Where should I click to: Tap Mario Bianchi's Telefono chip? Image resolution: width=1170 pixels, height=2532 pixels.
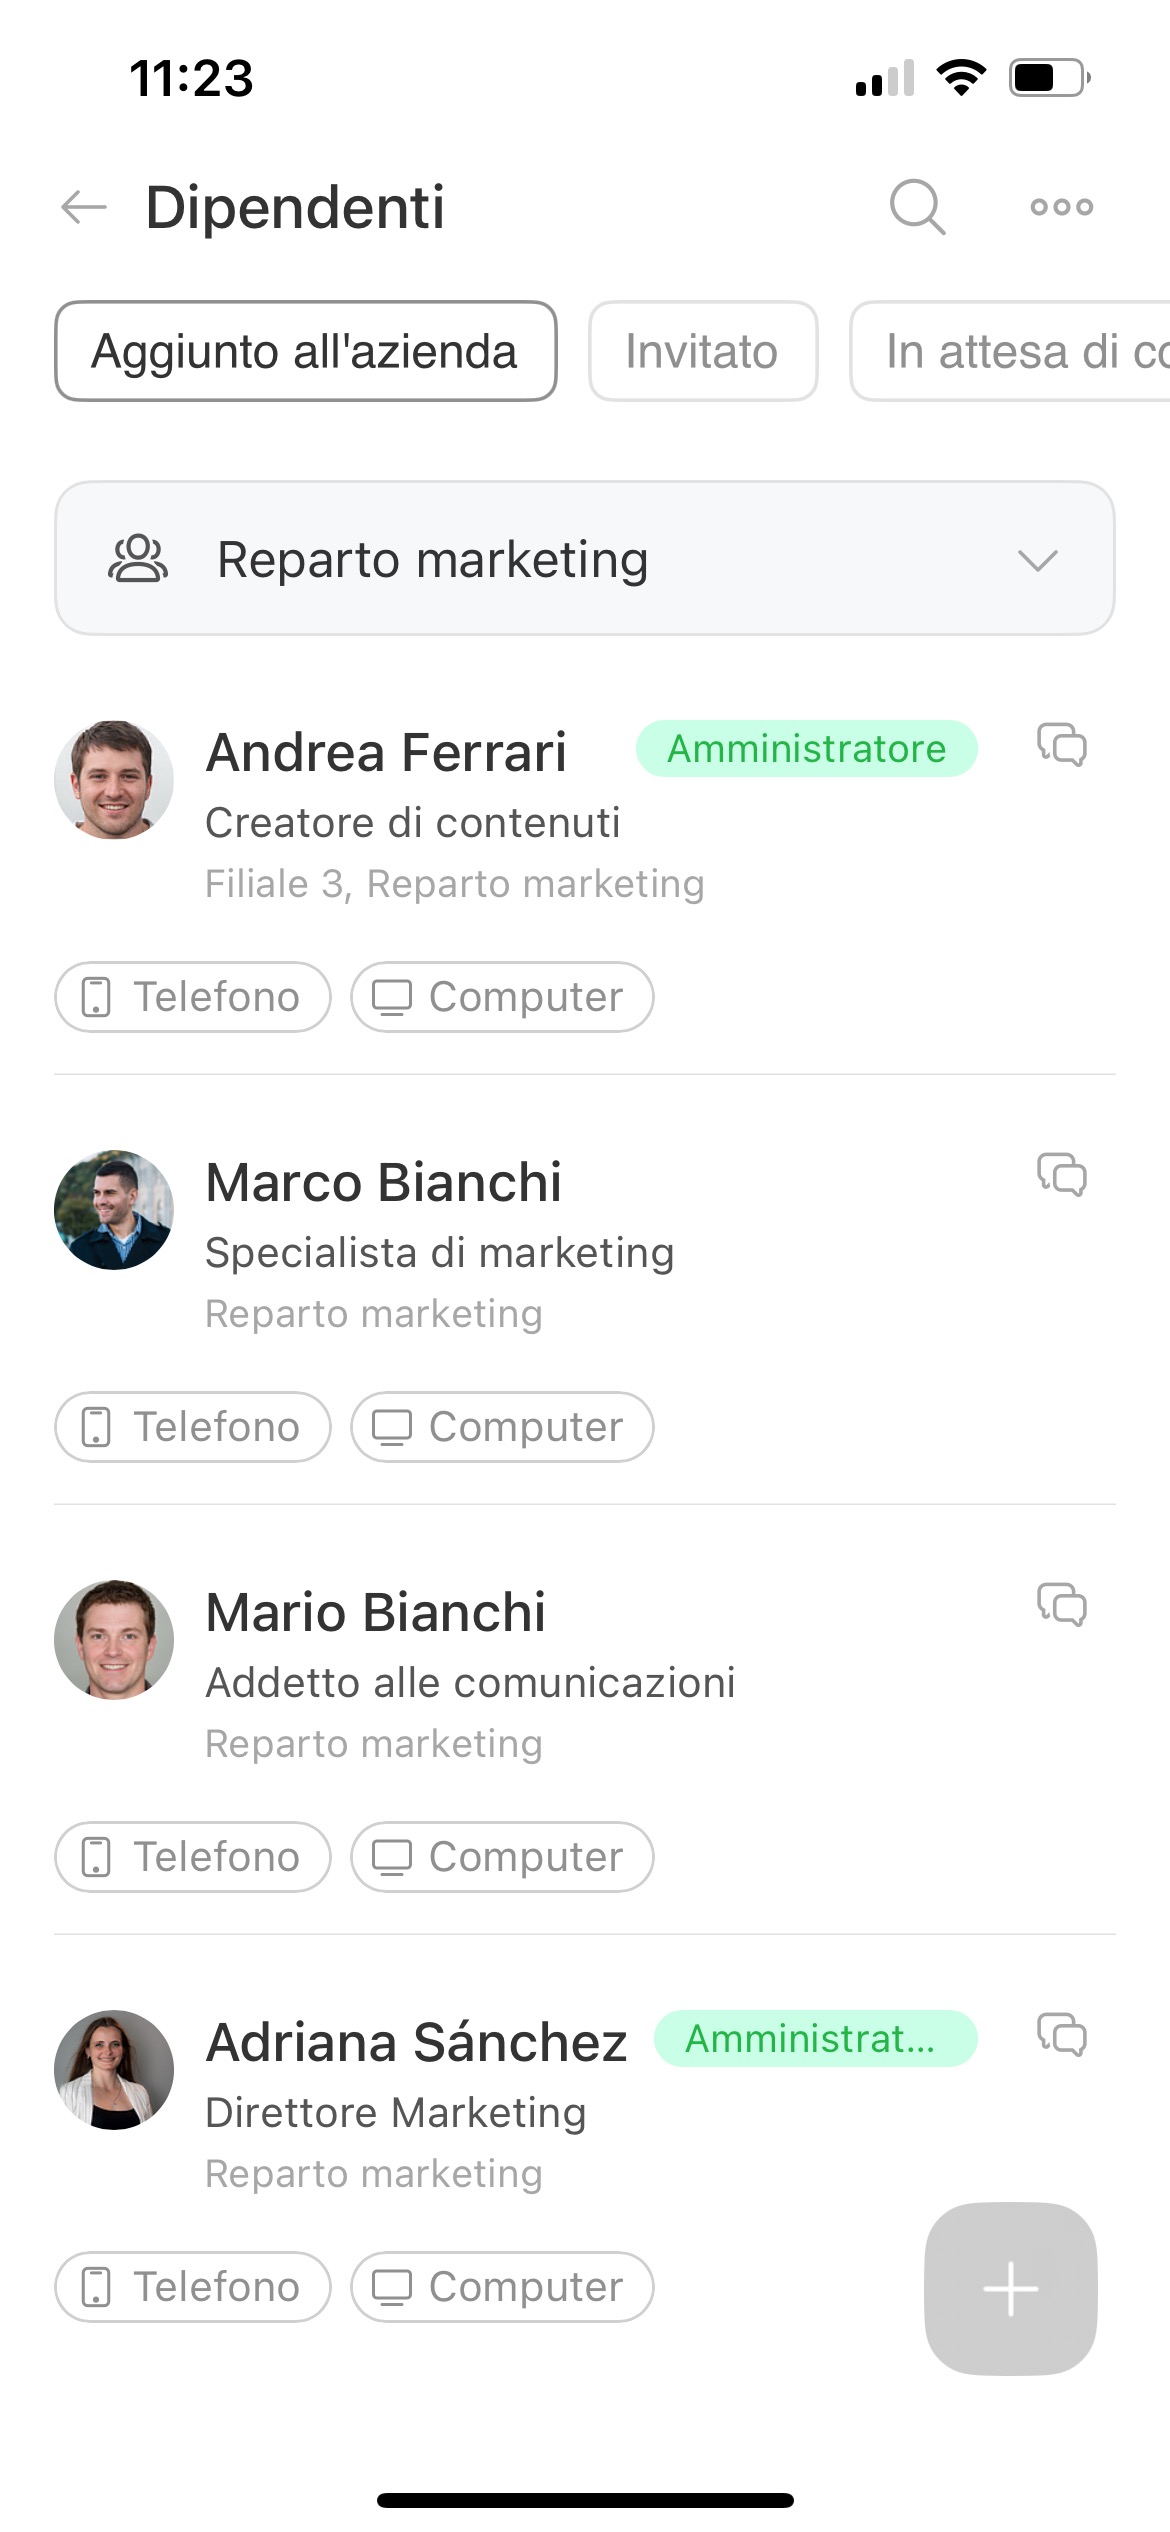pos(192,1857)
